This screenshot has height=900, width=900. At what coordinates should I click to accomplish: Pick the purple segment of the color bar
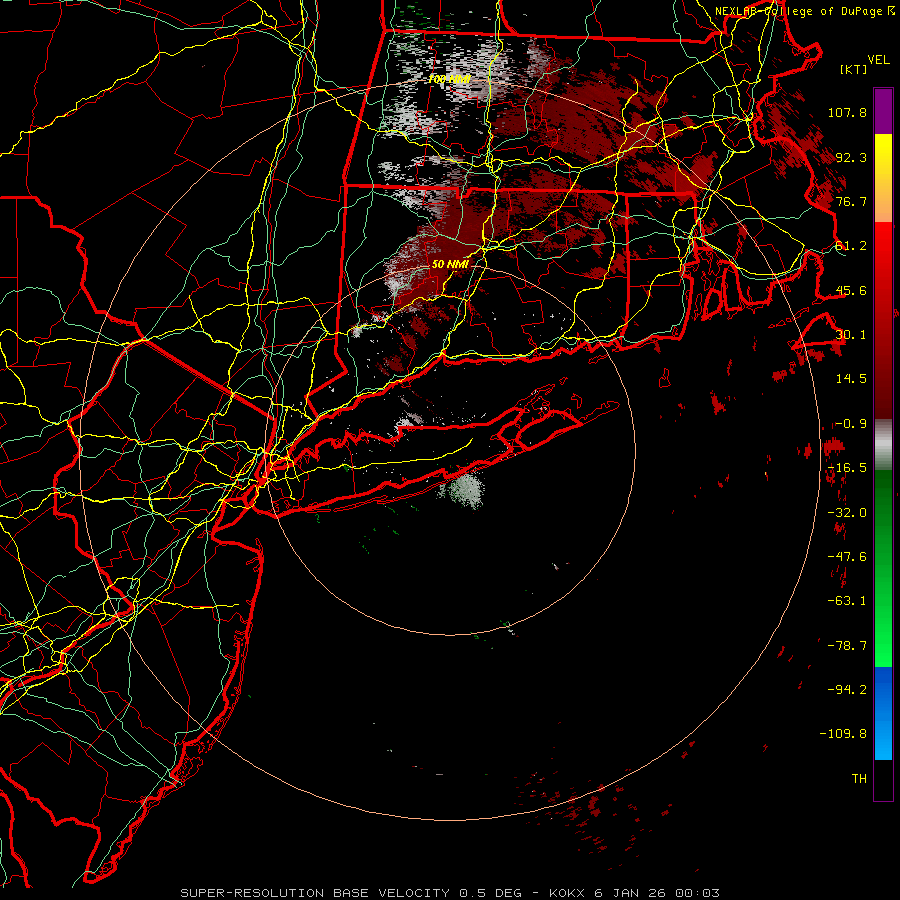[883, 111]
